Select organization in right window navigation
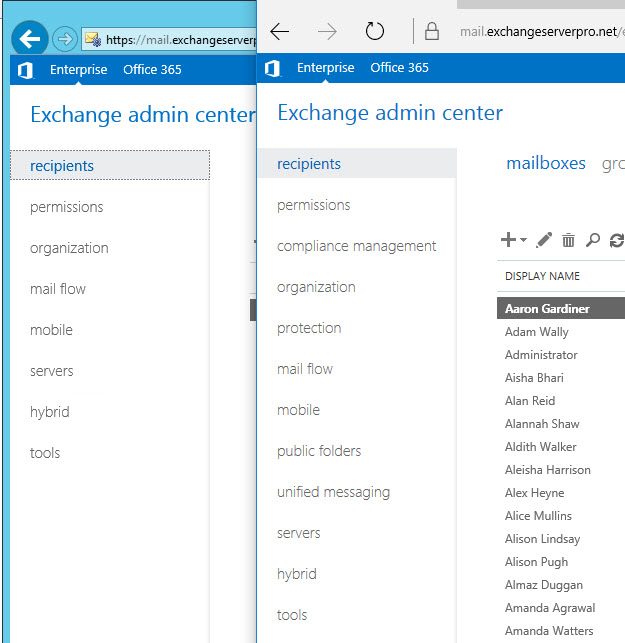The height and width of the screenshot is (643, 625). pos(316,287)
